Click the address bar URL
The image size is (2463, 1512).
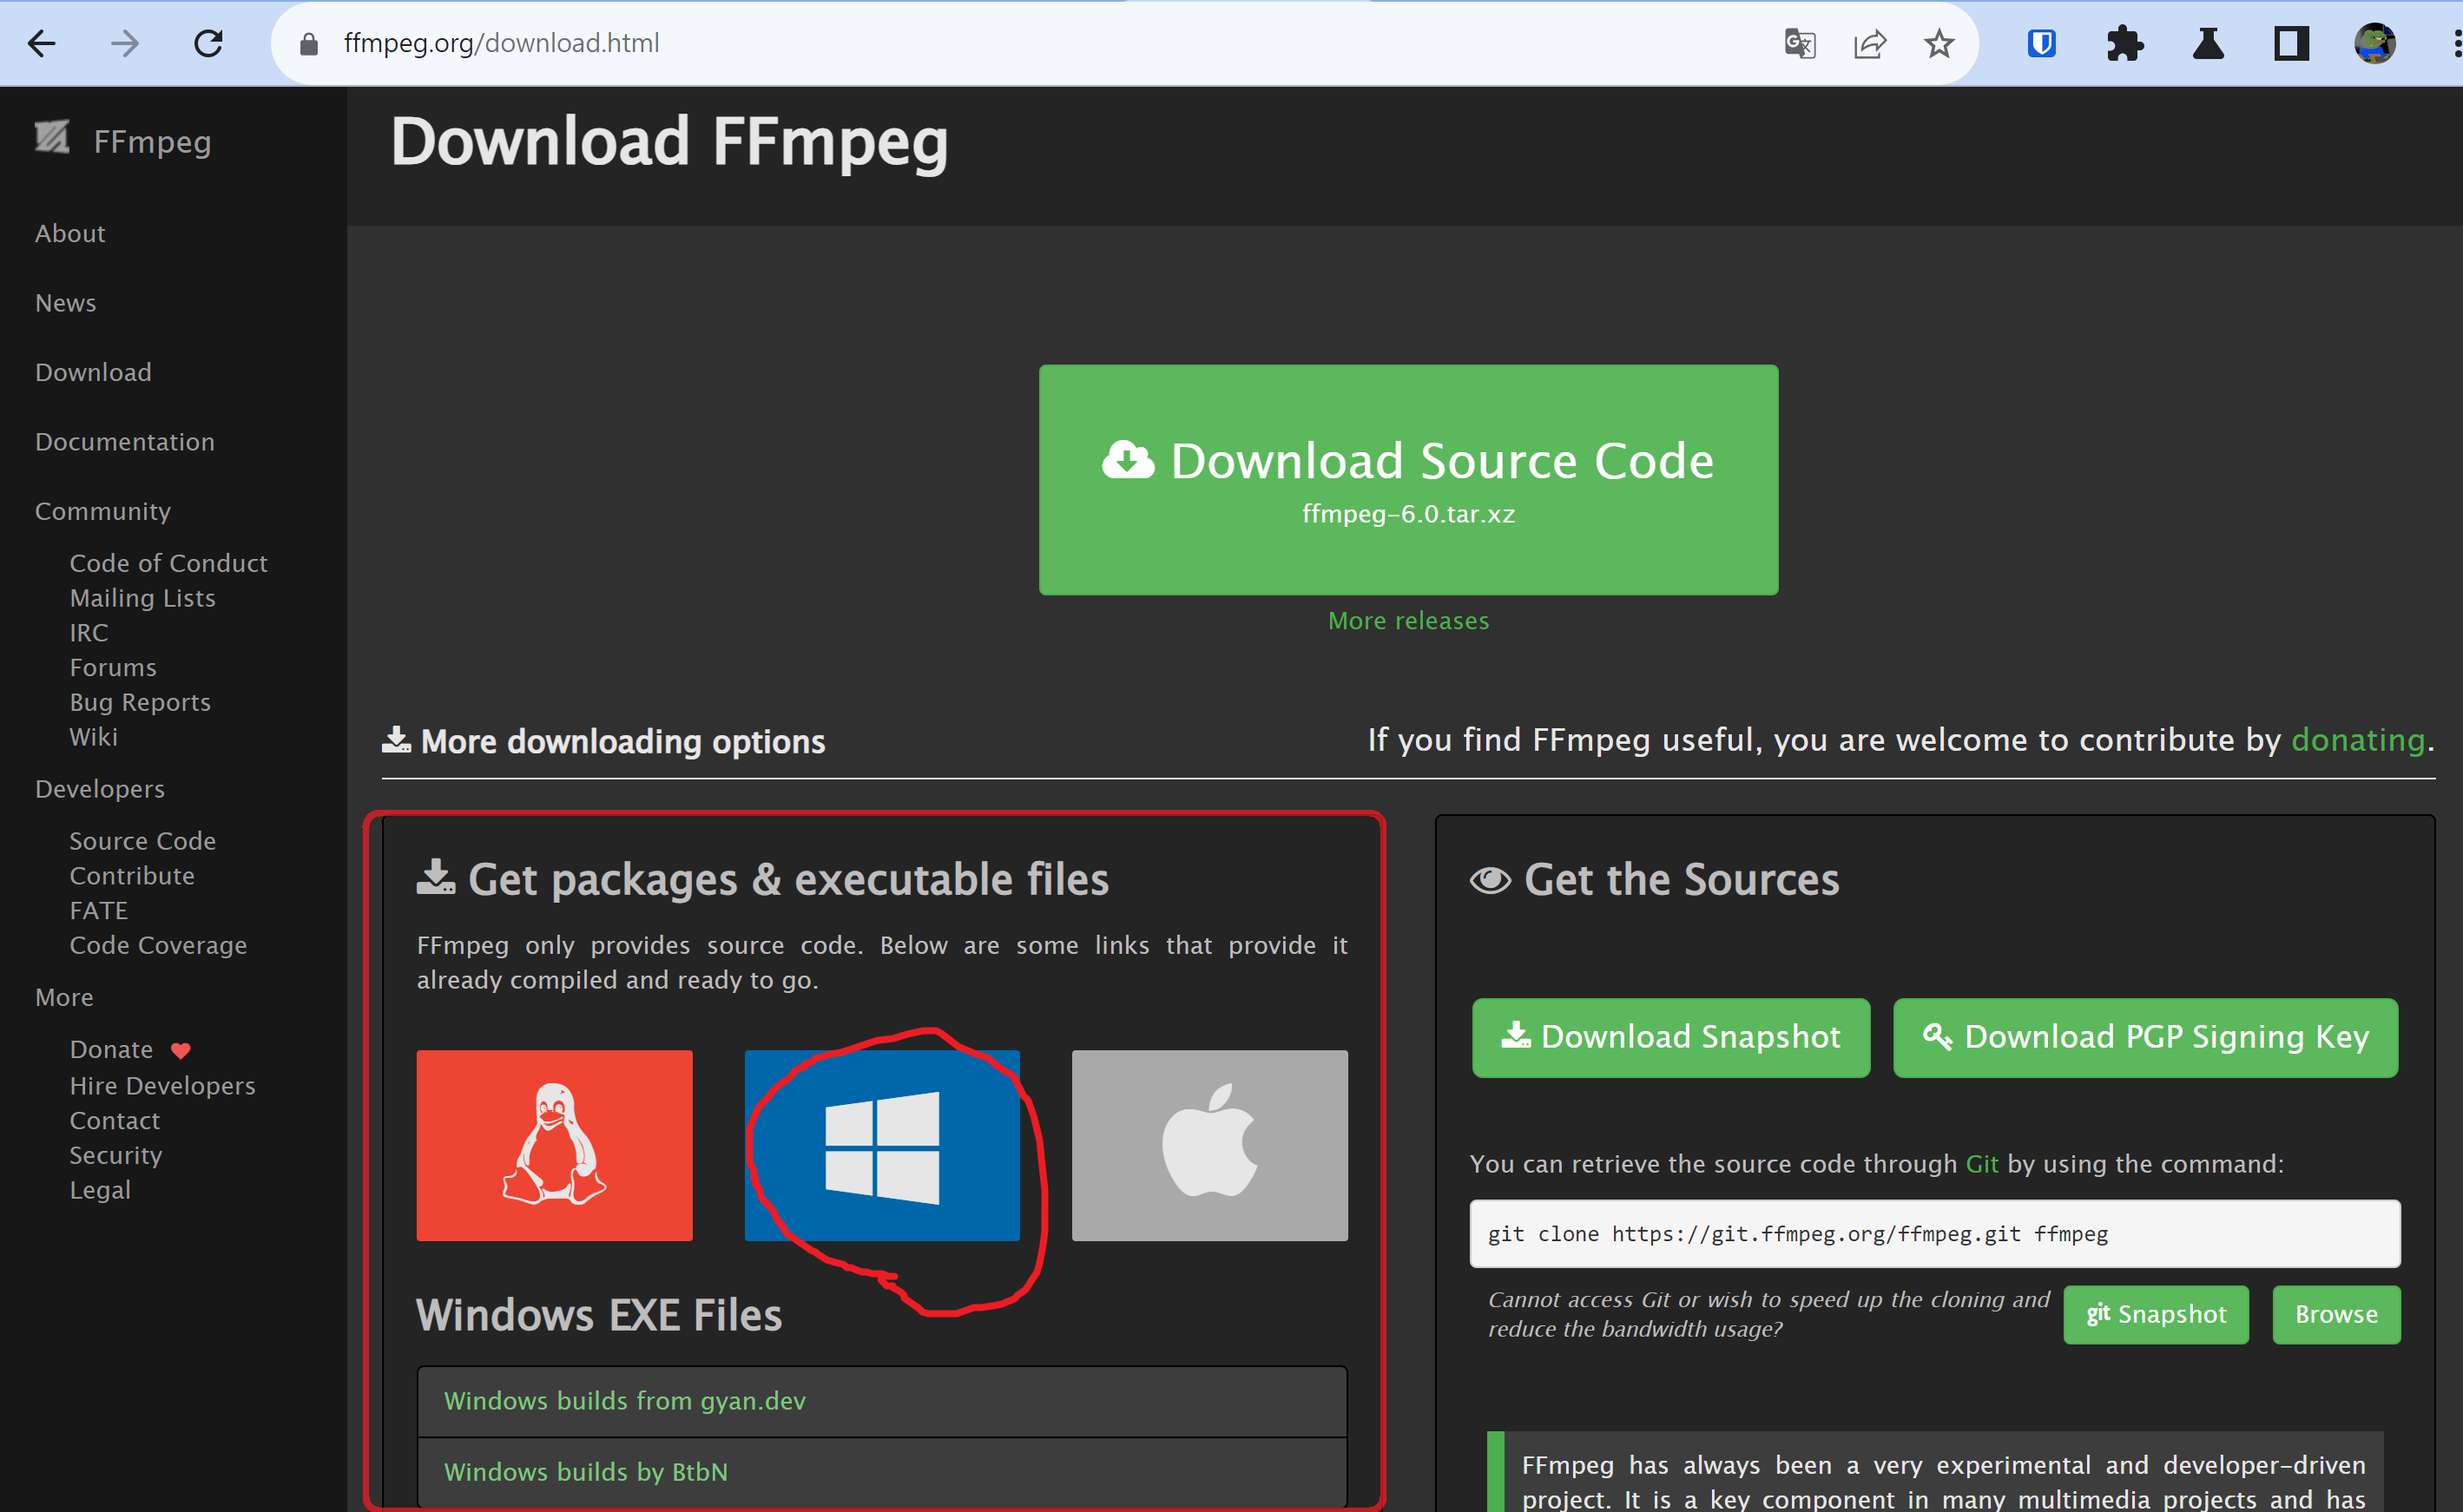point(501,43)
